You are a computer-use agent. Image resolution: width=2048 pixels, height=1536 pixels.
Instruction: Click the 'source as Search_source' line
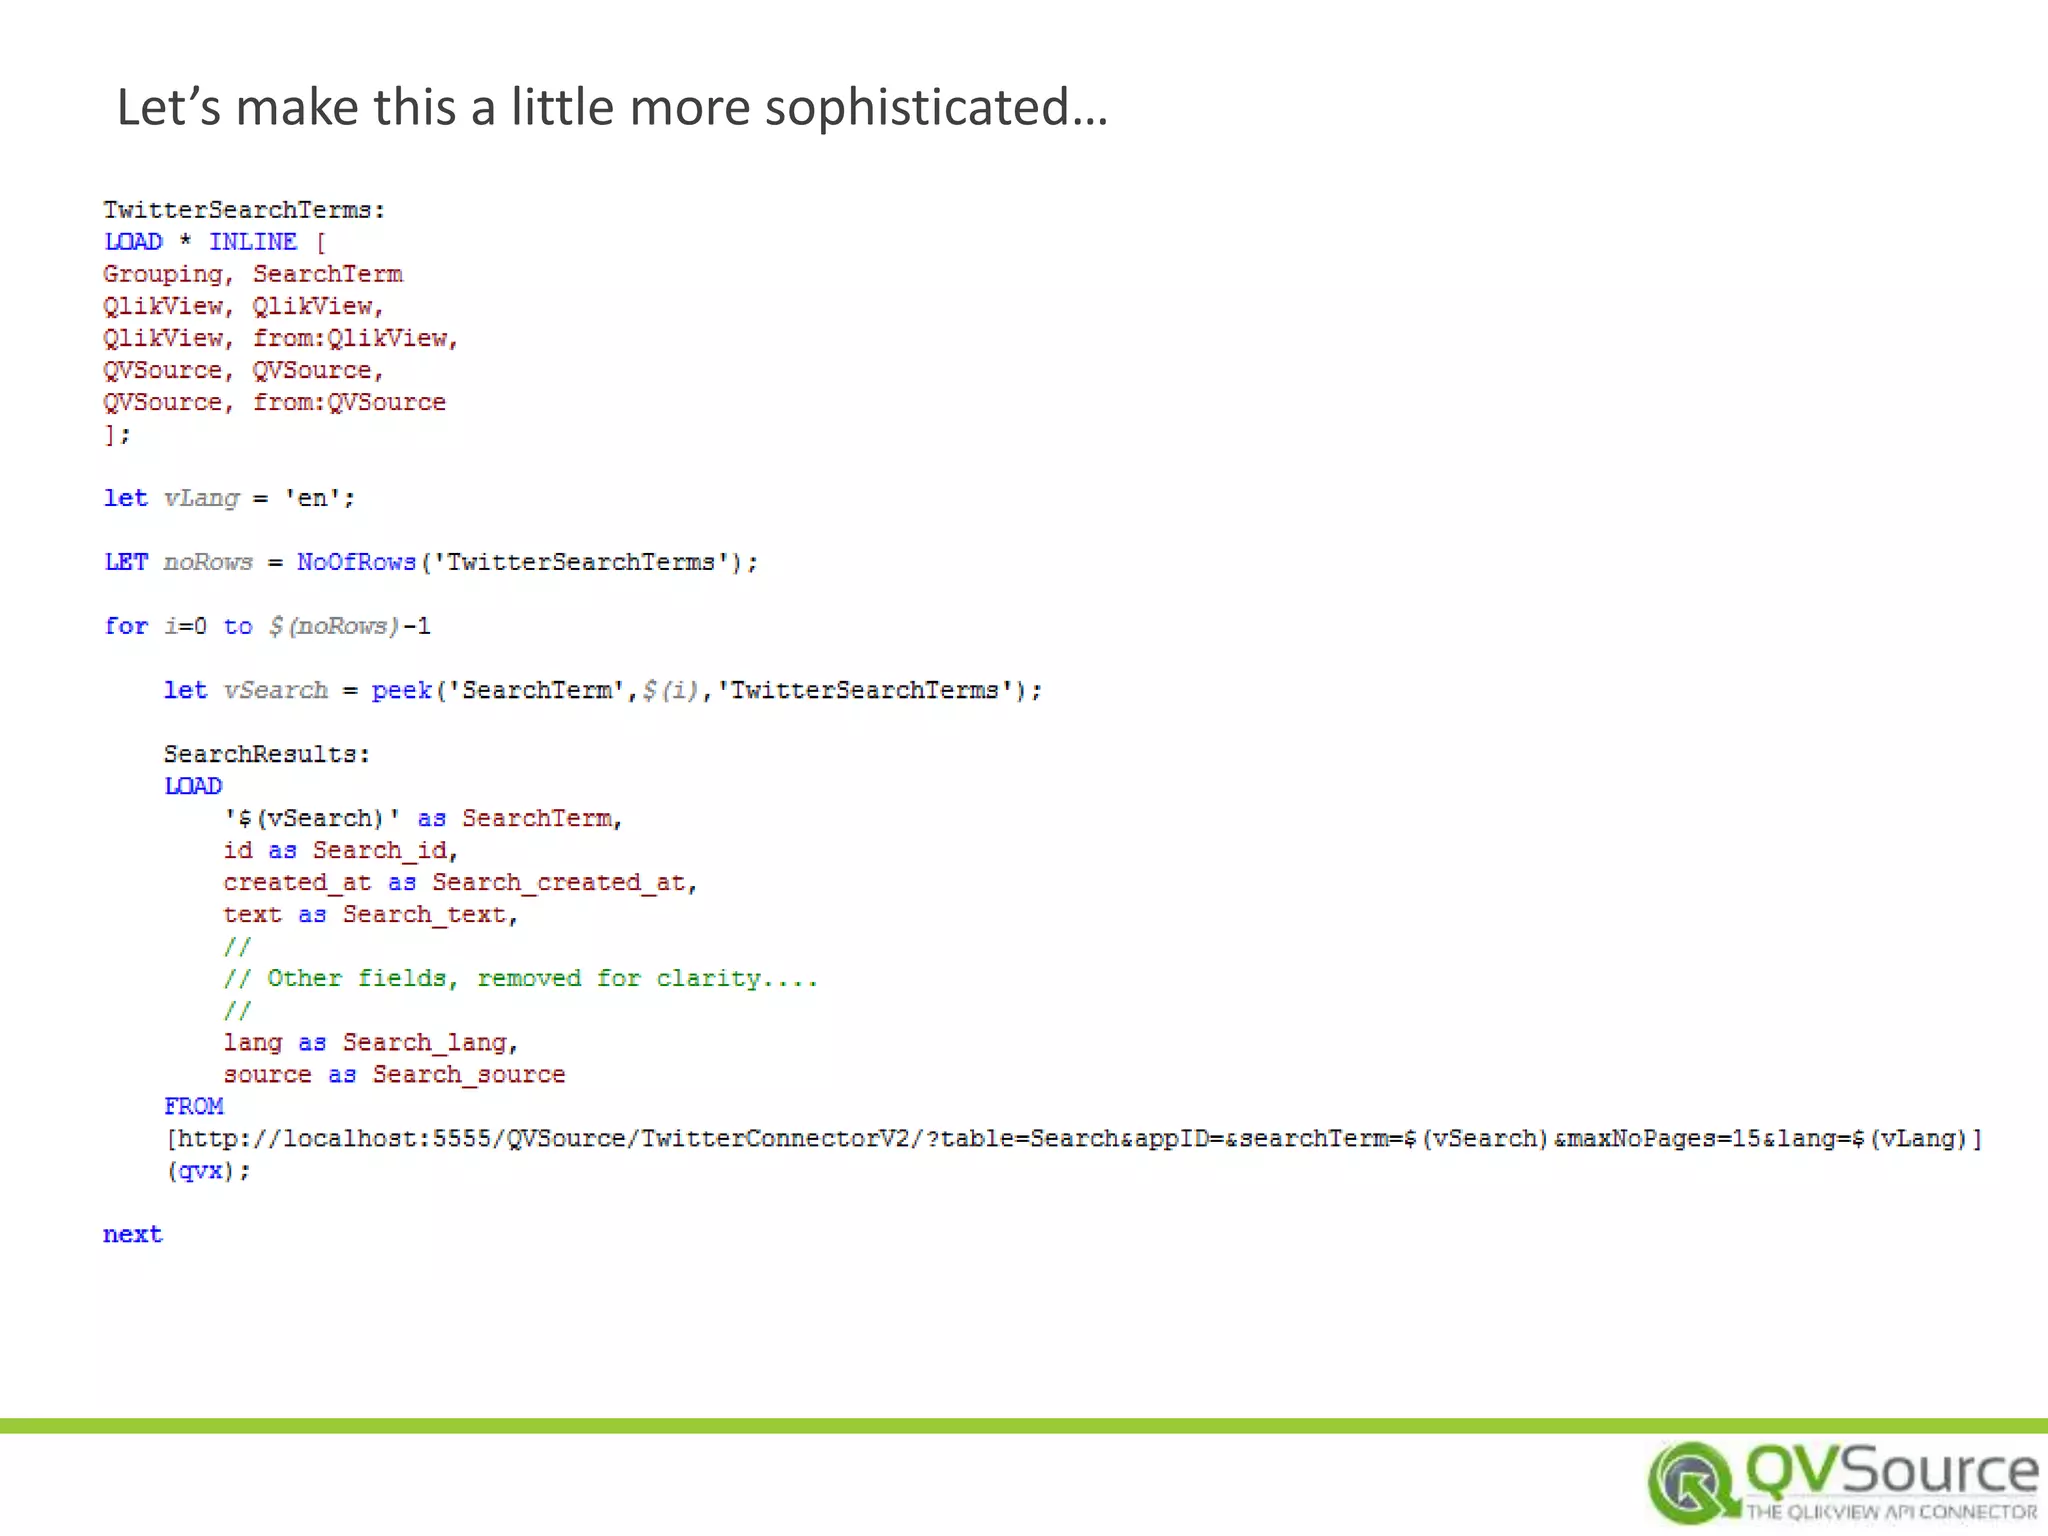[x=394, y=1074]
